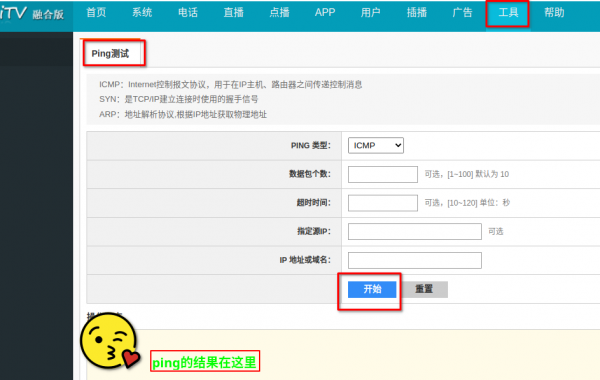This screenshot has height=380, width=600.
Task: Switch to the 工具 menu
Action: [508, 13]
